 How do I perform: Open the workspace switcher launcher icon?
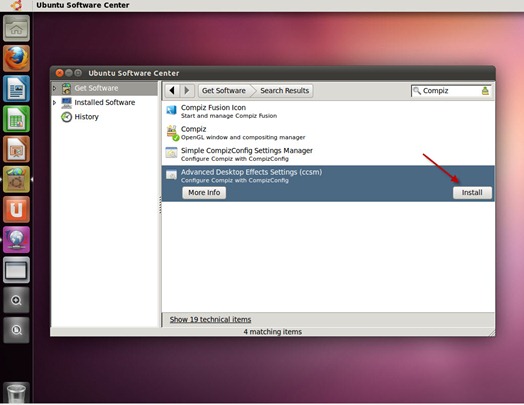16,270
